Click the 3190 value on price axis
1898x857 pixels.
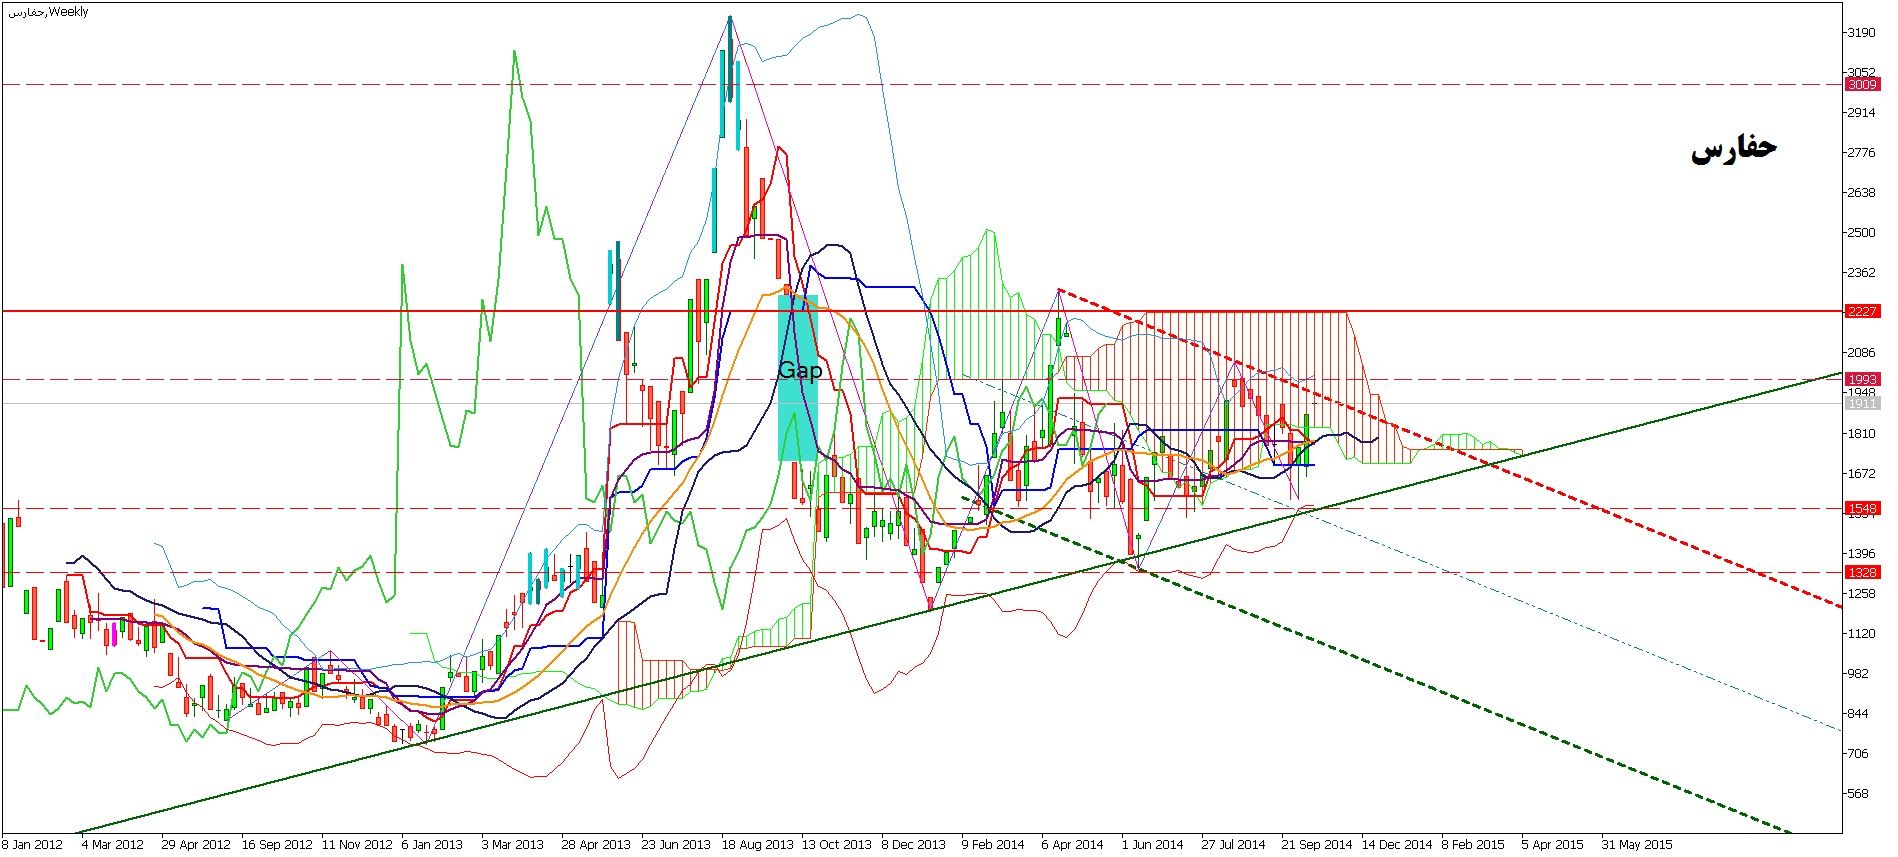(1861, 33)
